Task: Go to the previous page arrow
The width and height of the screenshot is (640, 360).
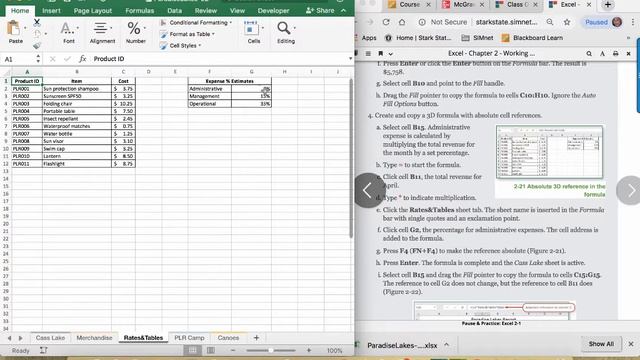Action: tap(368, 190)
